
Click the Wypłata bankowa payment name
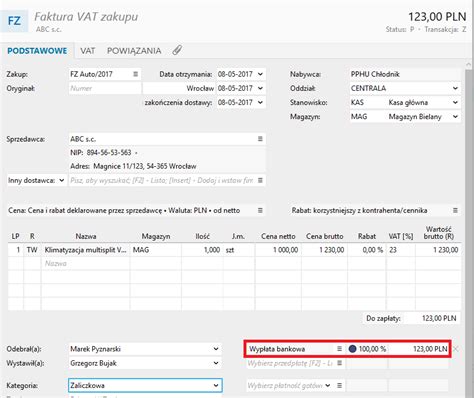click(x=277, y=349)
